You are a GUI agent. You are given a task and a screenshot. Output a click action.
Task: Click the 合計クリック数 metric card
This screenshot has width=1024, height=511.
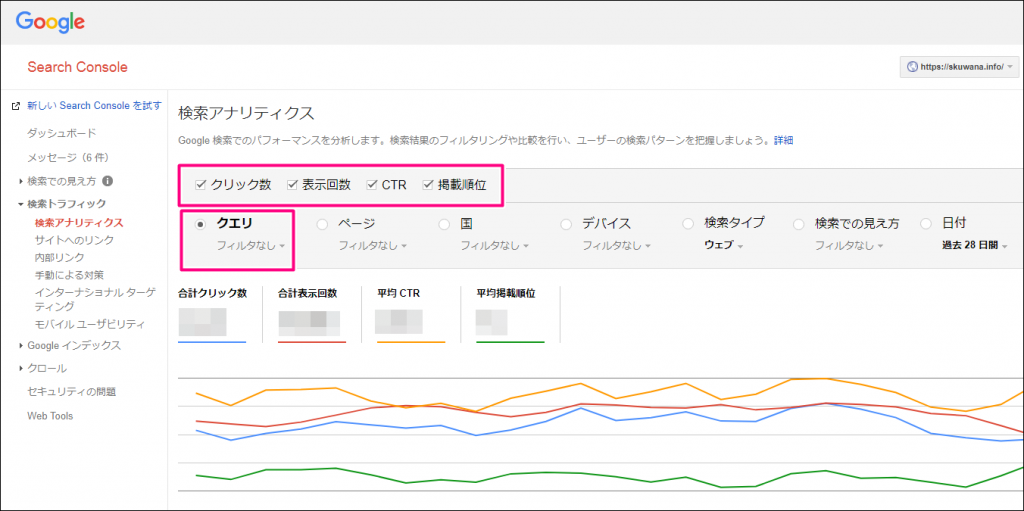click(212, 314)
